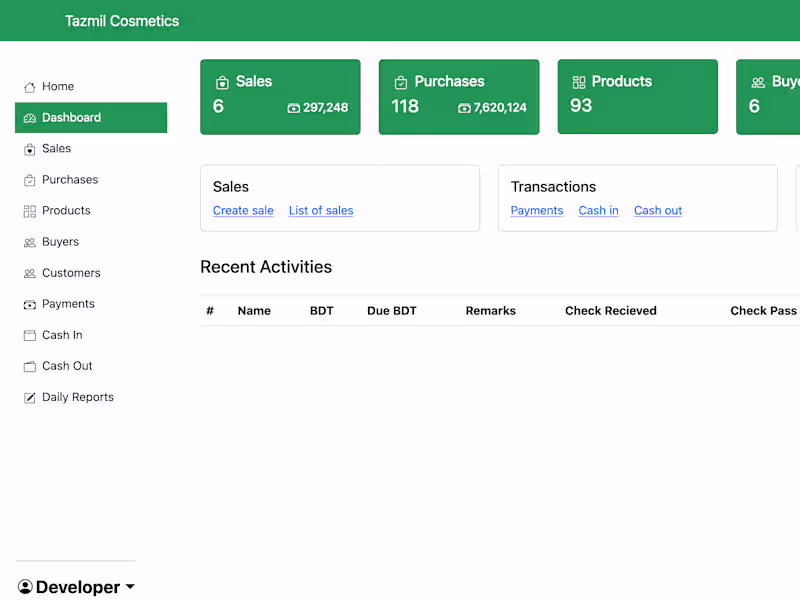Click the Dashboard speedometer icon

[x=30, y=118]
